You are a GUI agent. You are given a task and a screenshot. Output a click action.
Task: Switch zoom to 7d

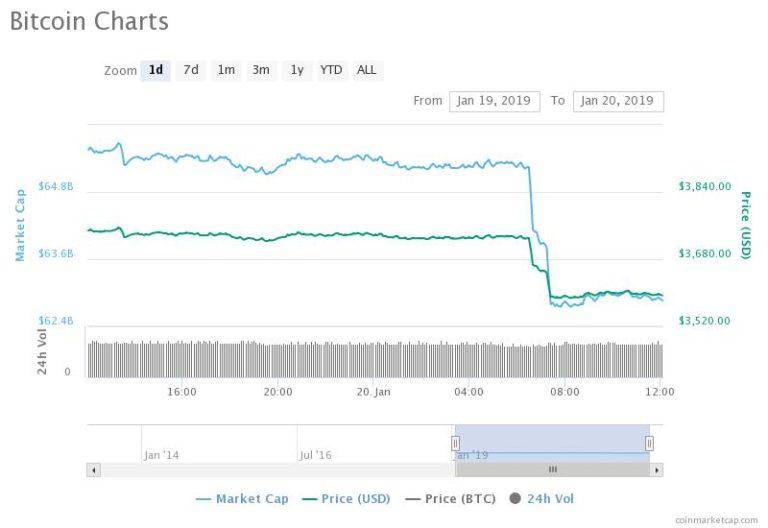tap(190, 70)
